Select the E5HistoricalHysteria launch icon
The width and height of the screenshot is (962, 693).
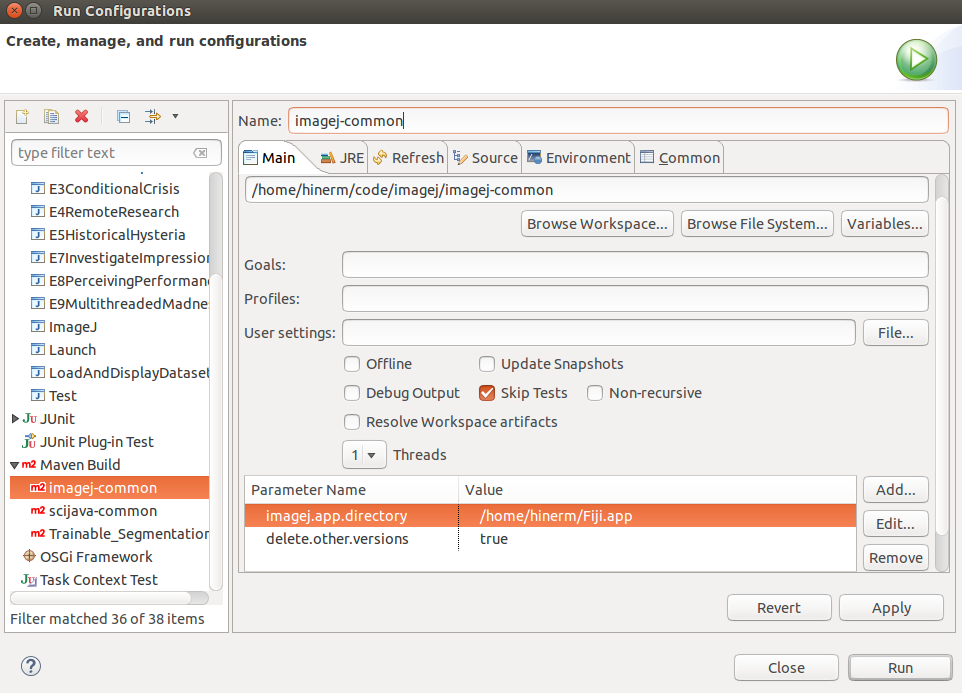coord(38,234)
